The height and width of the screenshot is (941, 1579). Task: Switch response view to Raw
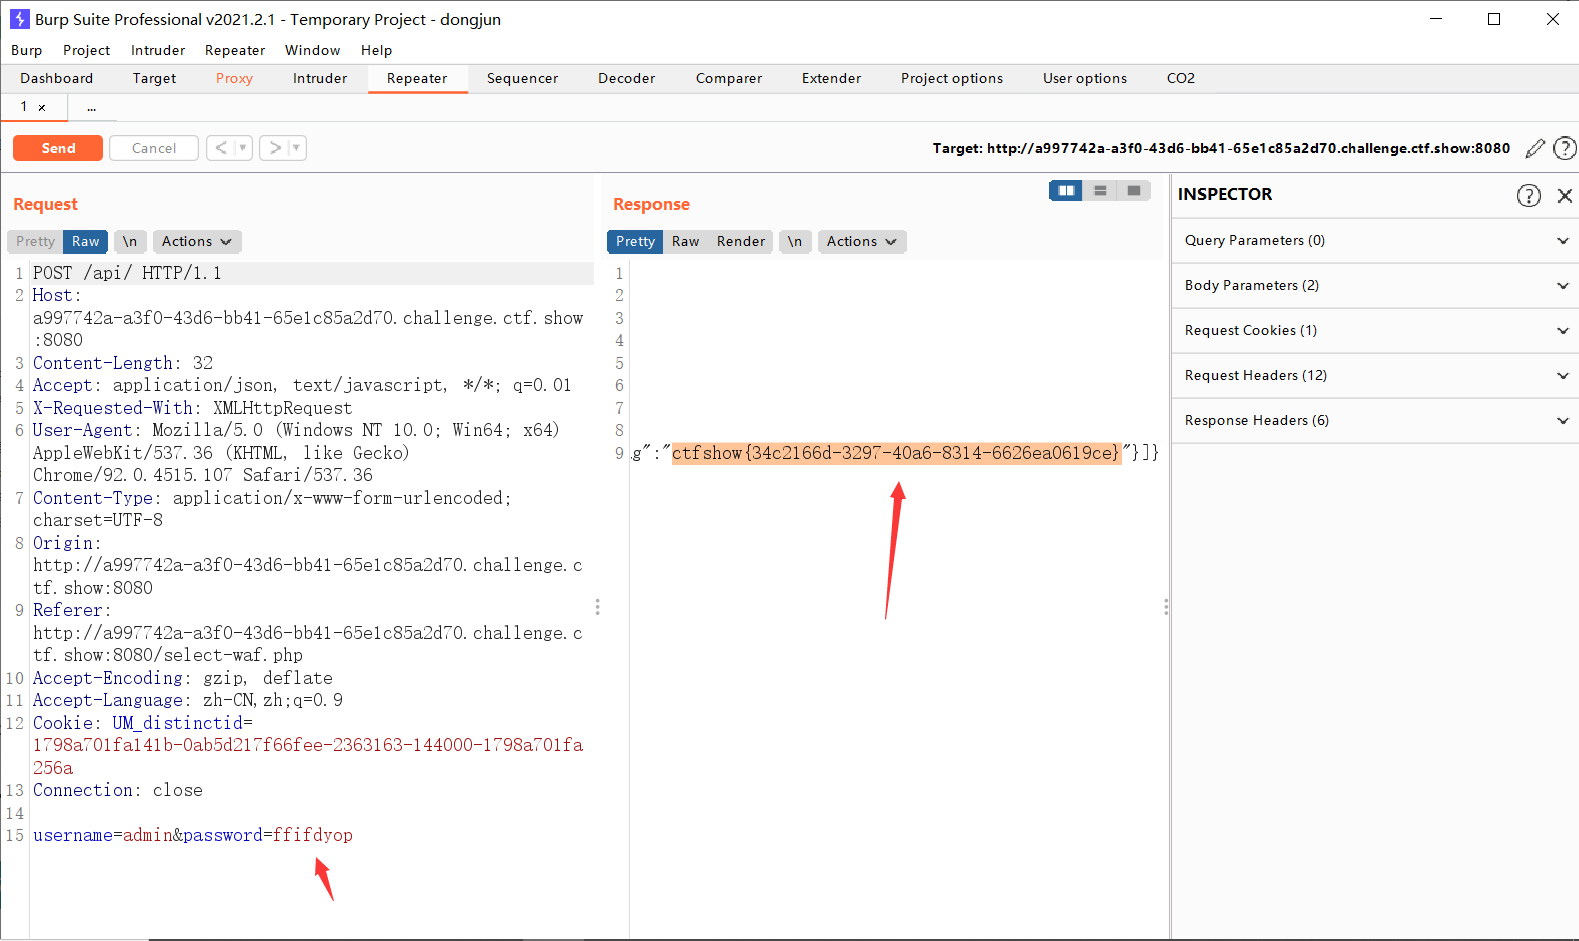(685, 241)
